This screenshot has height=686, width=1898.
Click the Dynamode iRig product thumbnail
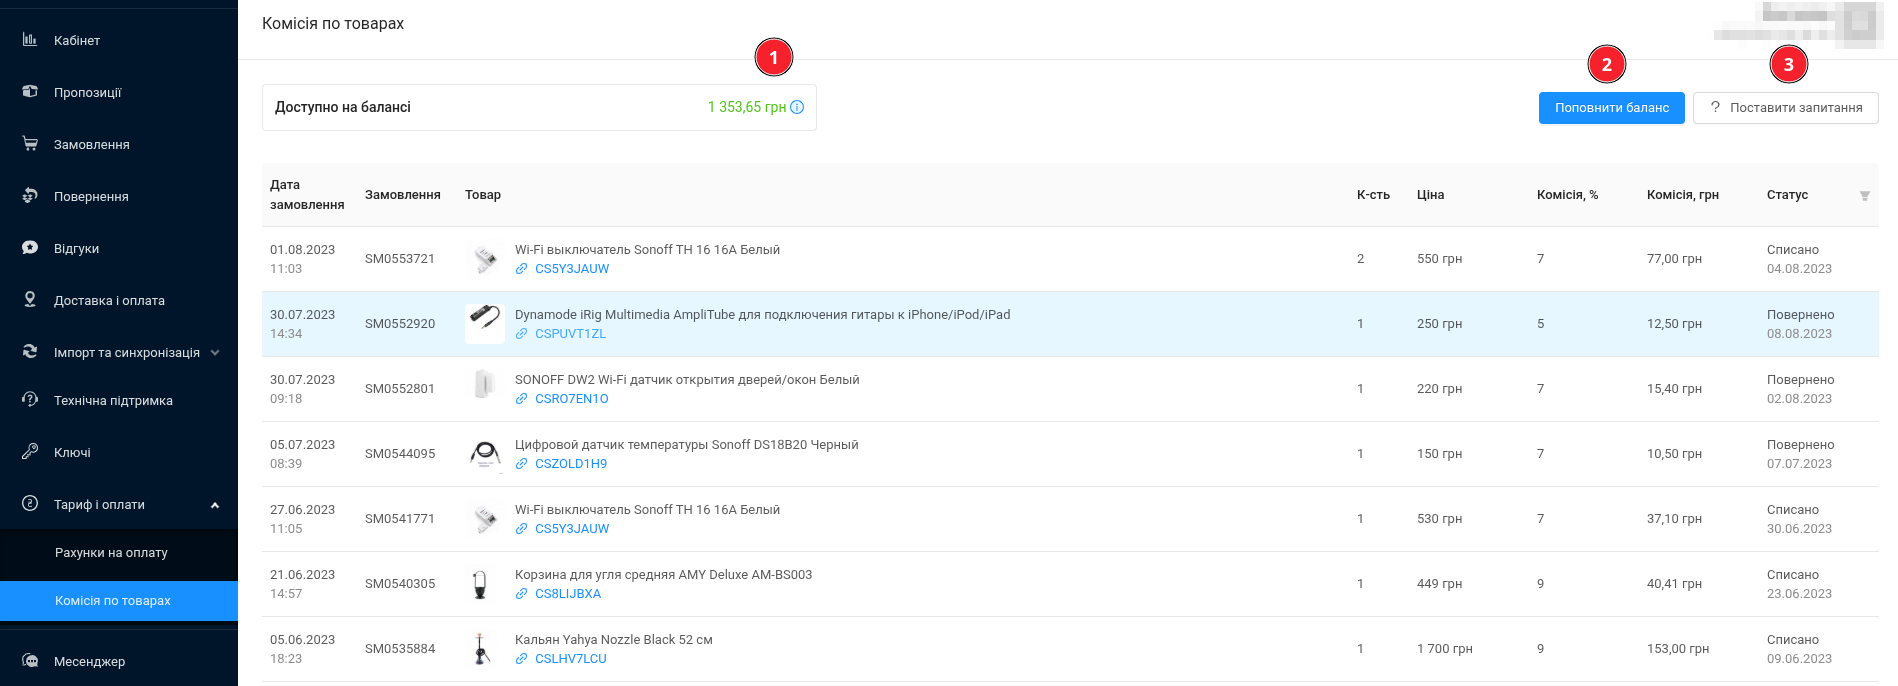(485, 323)
